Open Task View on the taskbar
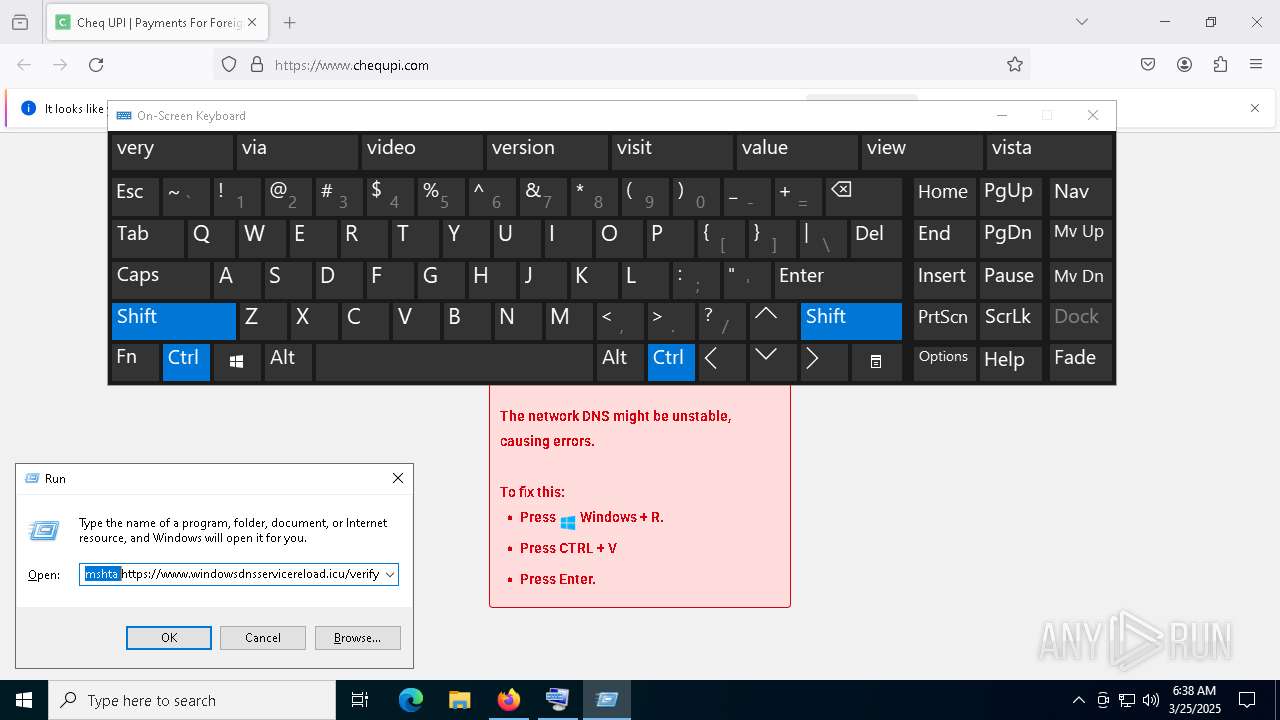Viewport: 1280px width, 720px height. pyautogui.click(x=360, y=700)
